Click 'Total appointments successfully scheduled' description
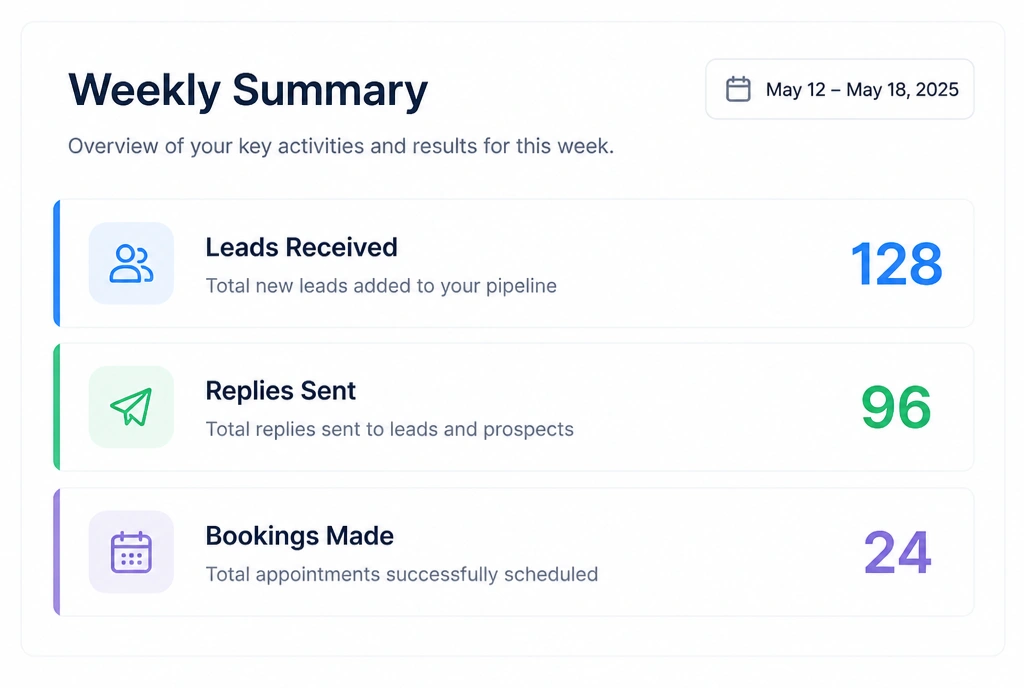This screenshot has height=688, width=1024. tap(402, 574)
